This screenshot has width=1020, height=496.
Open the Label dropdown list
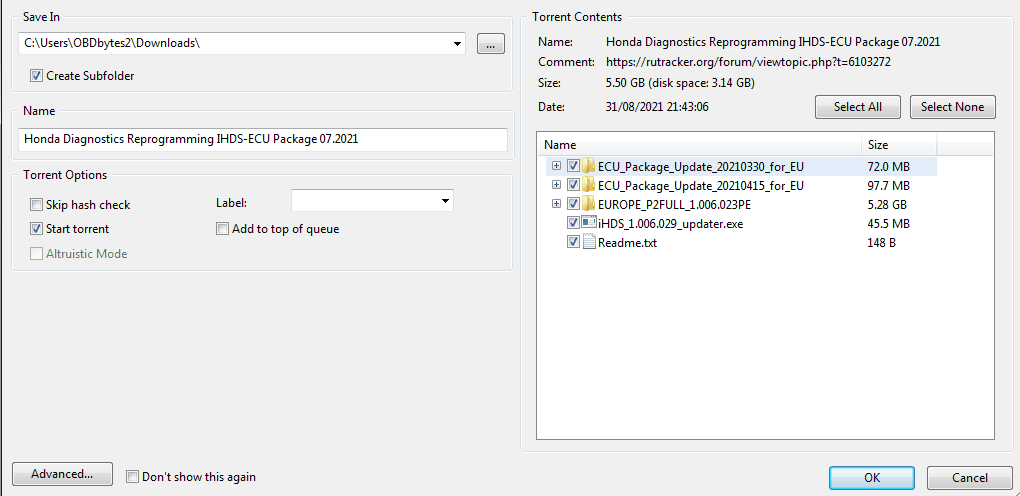click(x=444, y=202)
